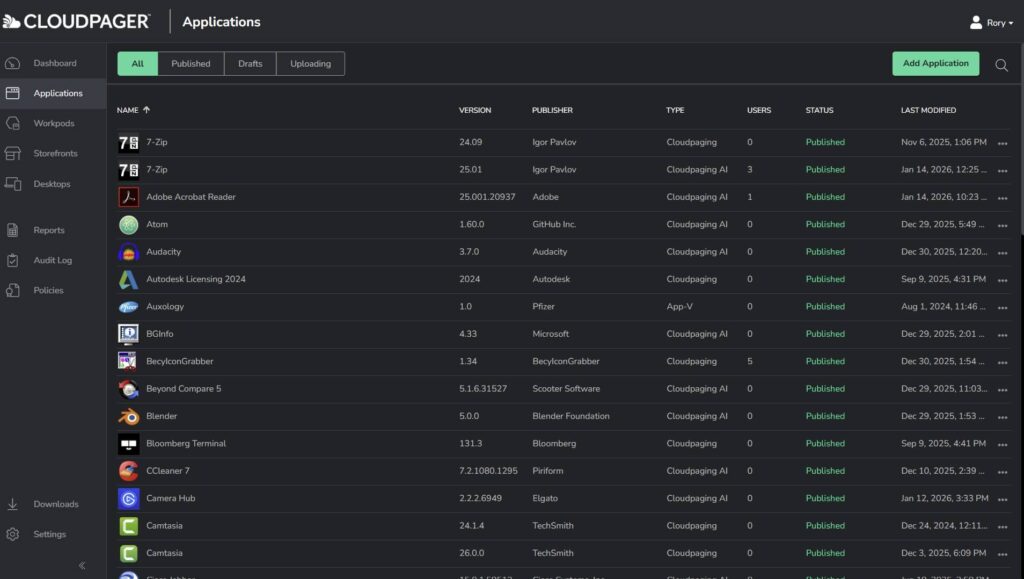Viewport: 1024px width, 579px height.
Task: Open the Reports sidebar icon
Action: [12, 230]
